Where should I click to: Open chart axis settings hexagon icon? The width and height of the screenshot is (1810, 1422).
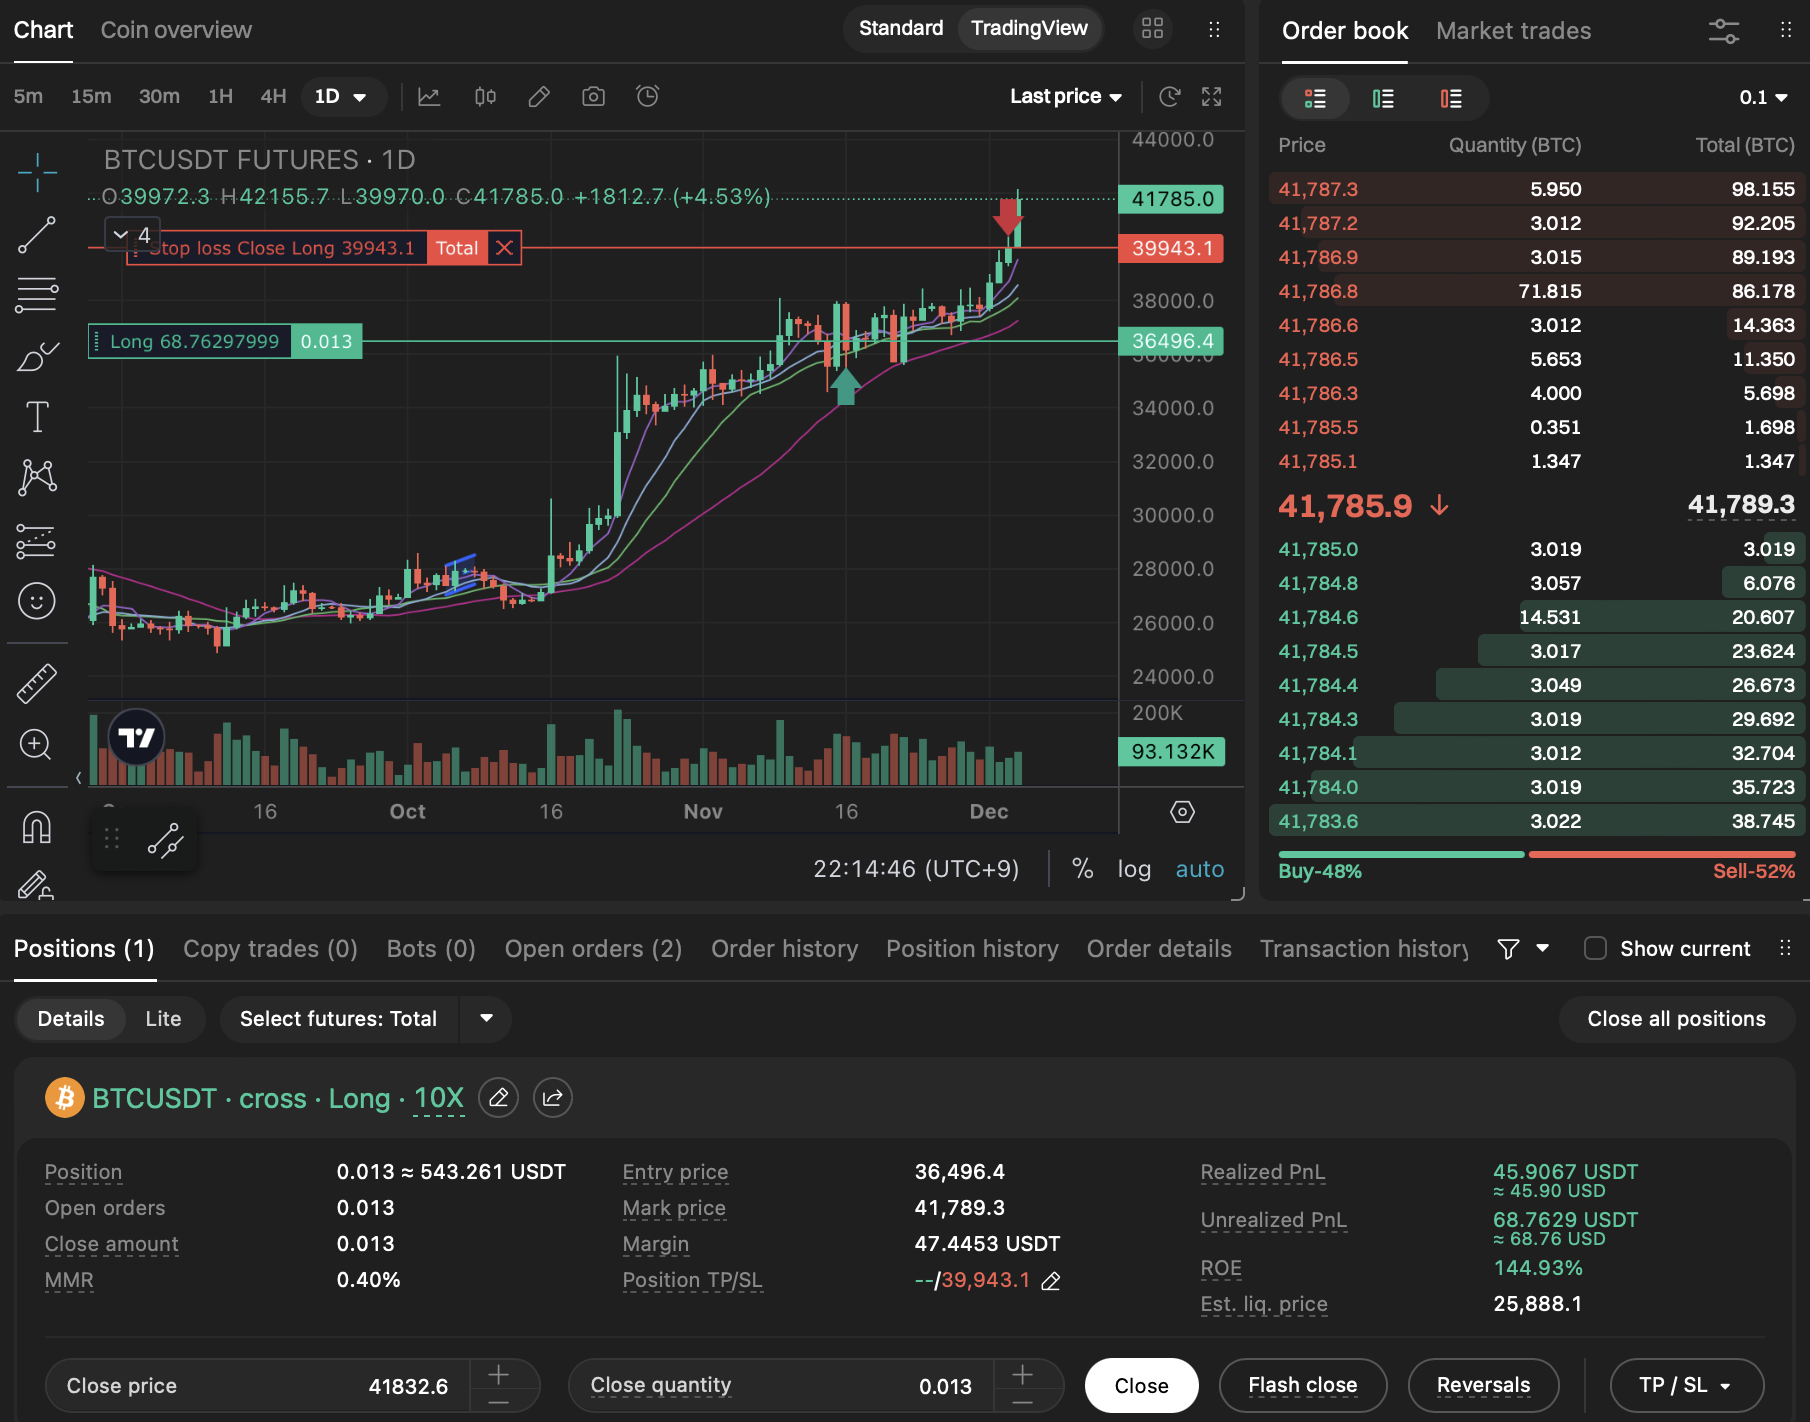click(1182, 812)
